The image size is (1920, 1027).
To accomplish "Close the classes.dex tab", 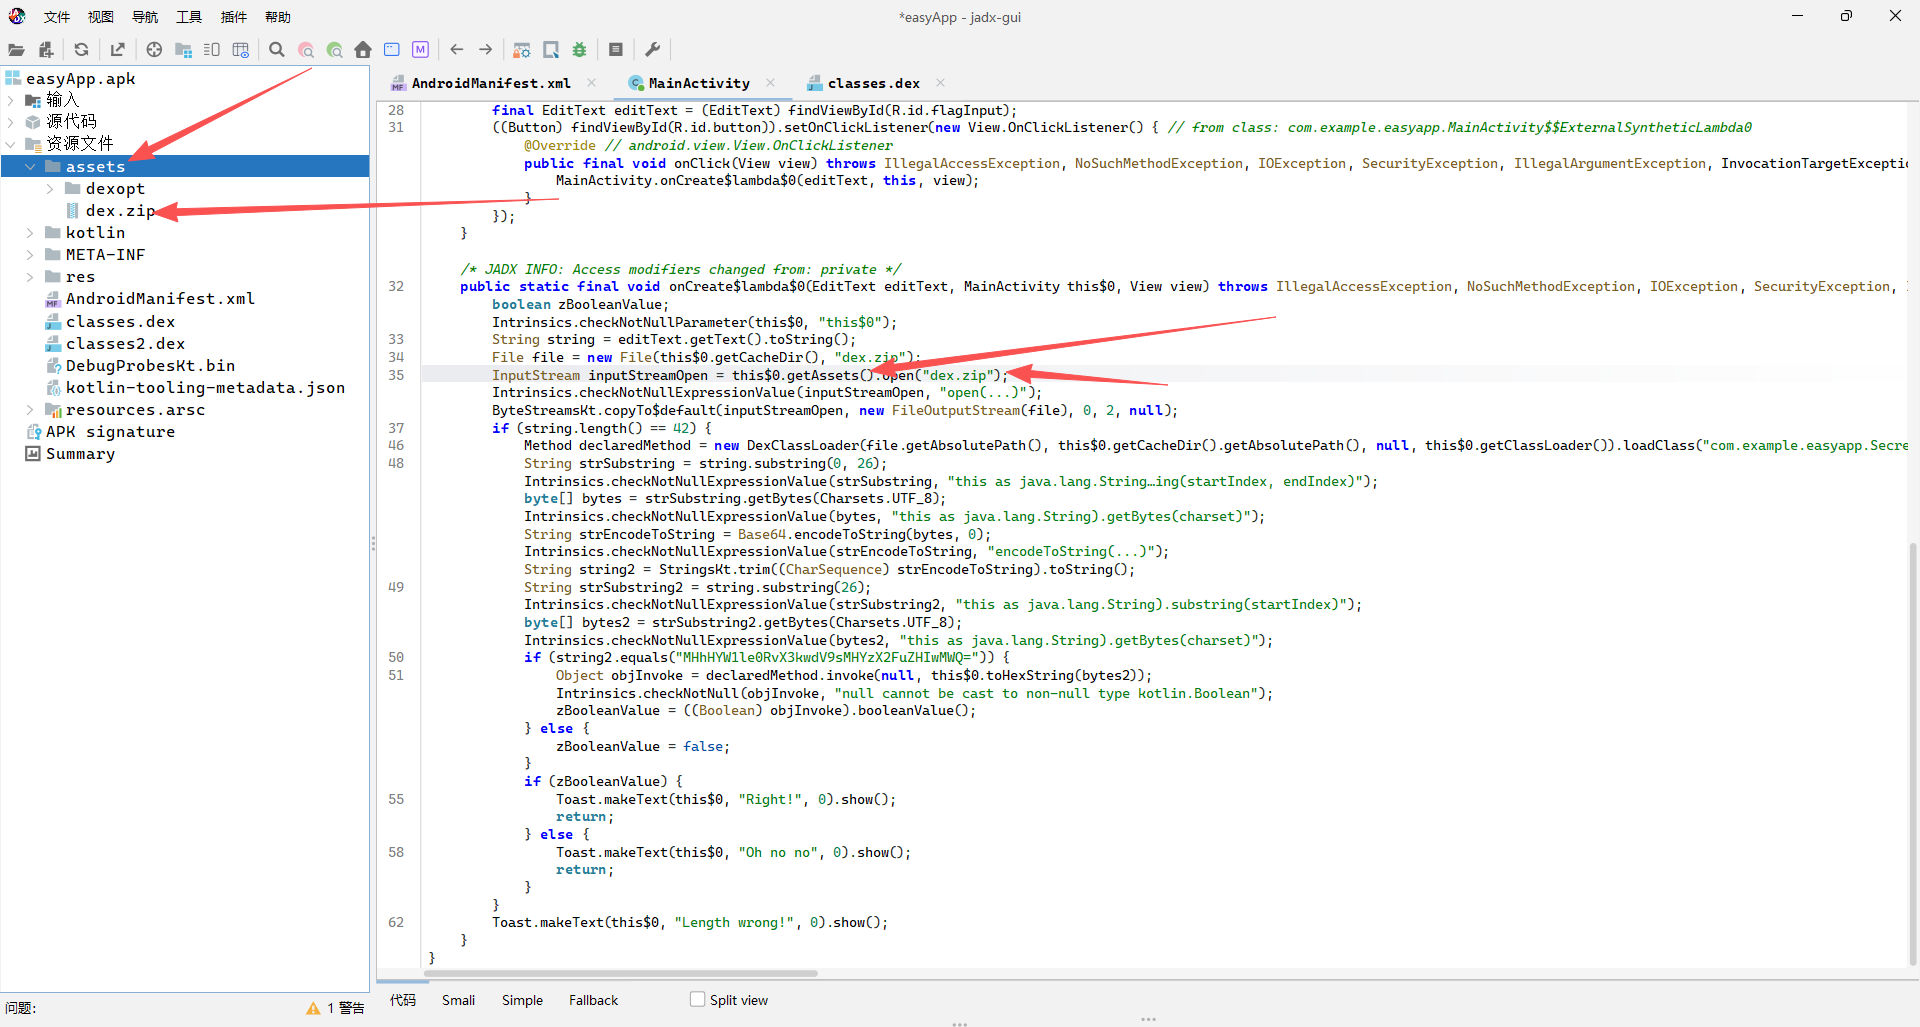I will 940,83.
